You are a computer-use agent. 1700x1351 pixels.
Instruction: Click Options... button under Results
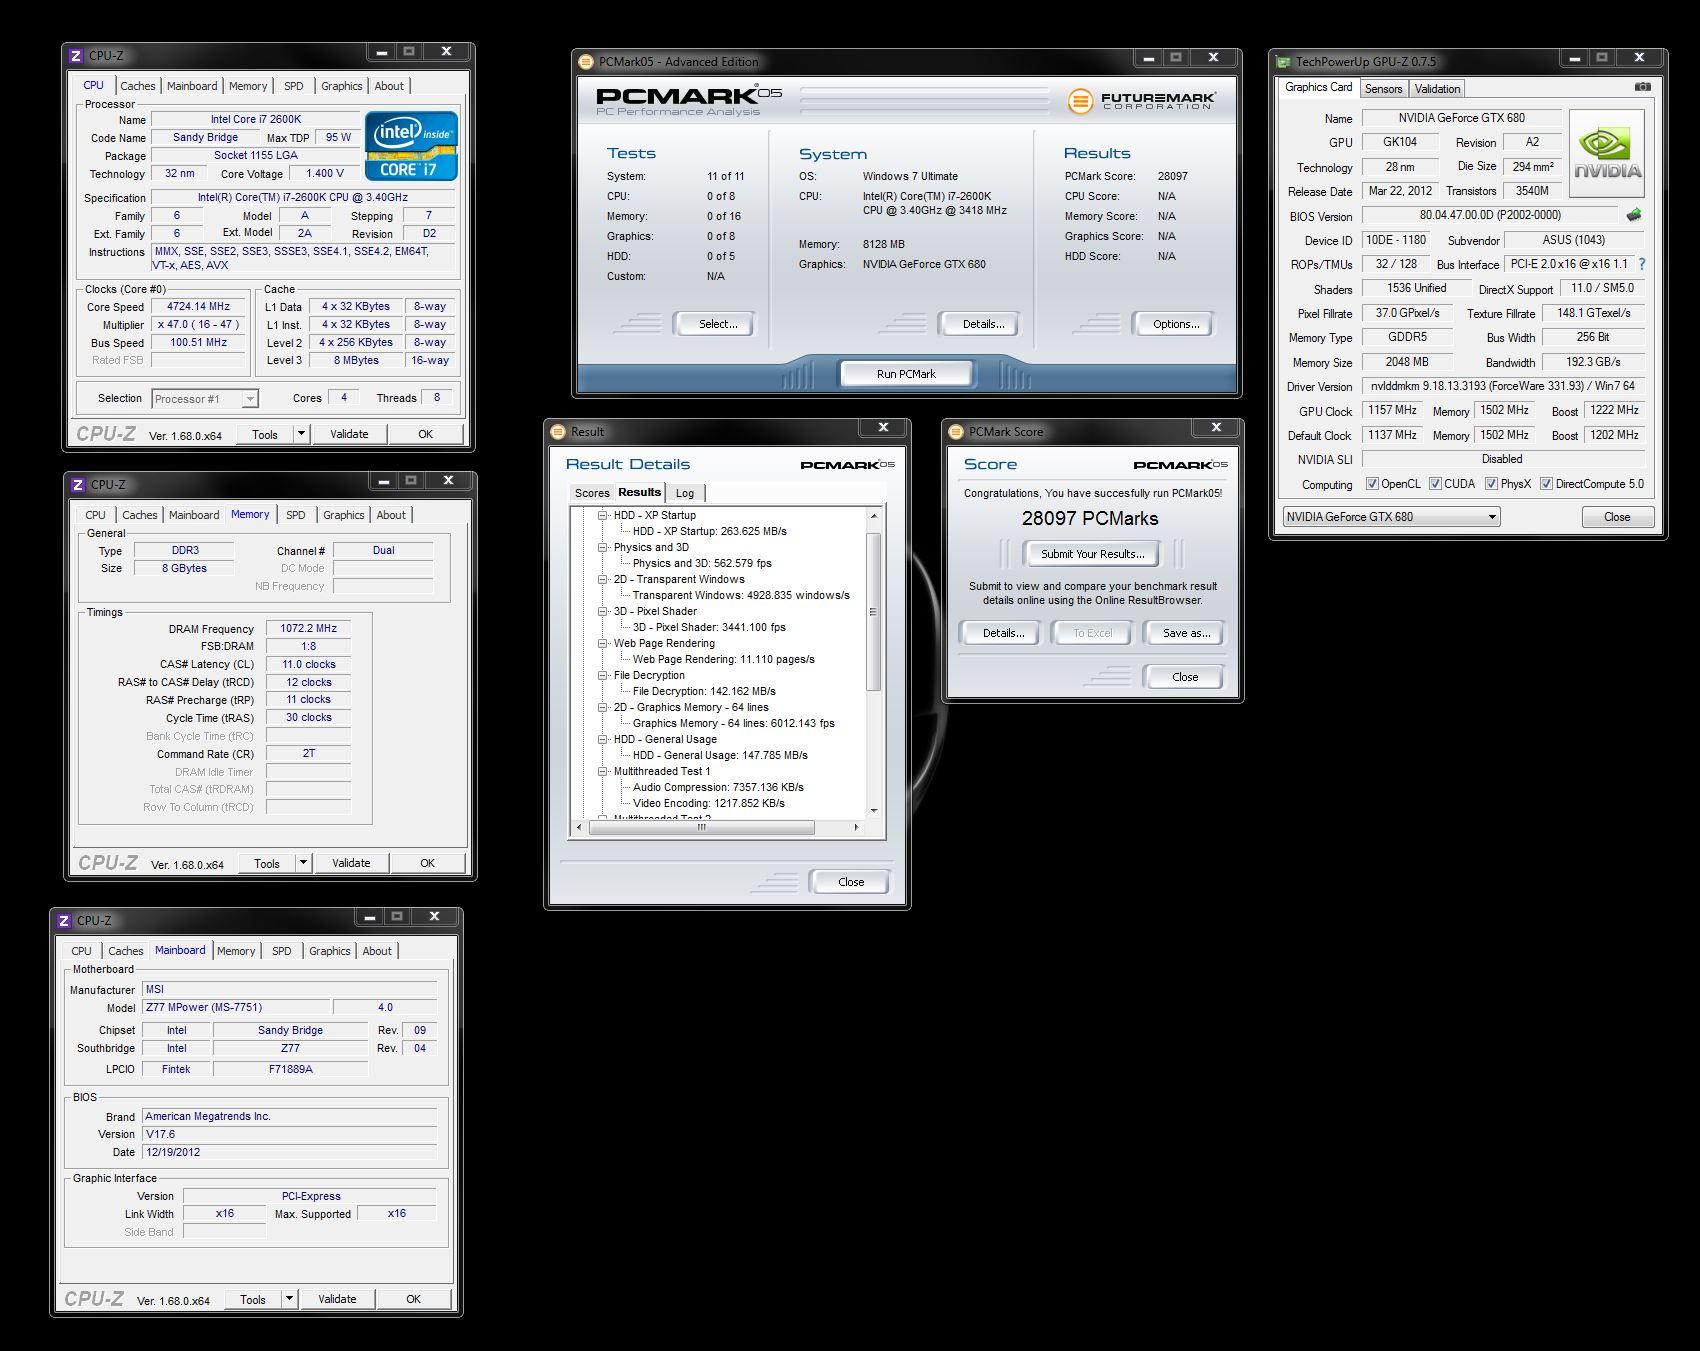pos(1176,324)
